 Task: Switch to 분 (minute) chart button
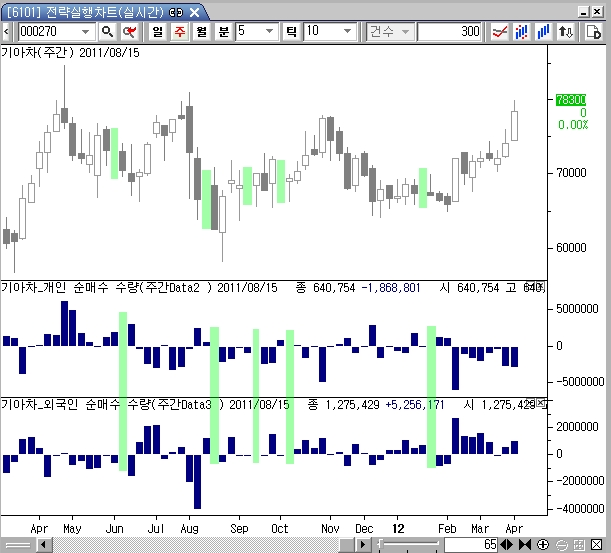coord(223,31)
